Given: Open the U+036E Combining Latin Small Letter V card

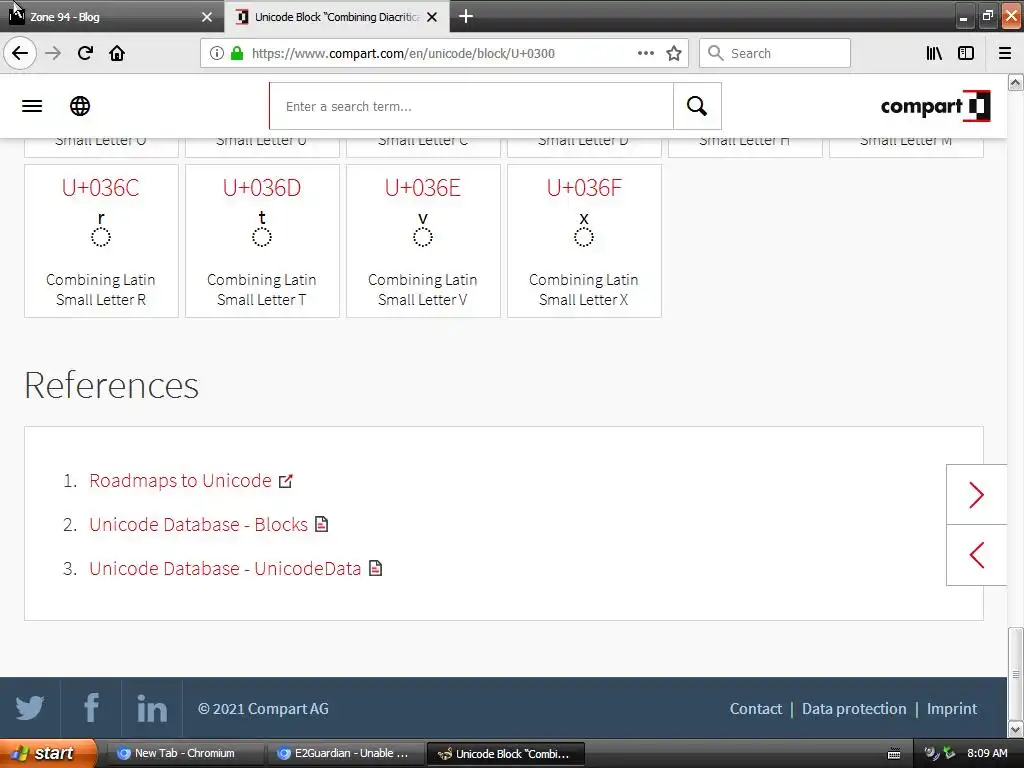Looking at the screenshot, I should pos(423,240).
